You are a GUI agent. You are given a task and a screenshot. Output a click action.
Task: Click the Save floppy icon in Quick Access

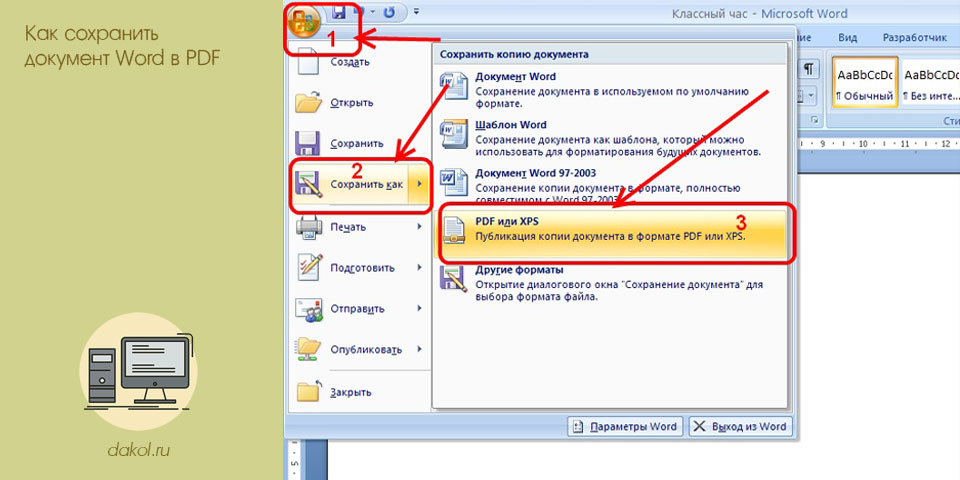pyautogui.click(x=339, y=12)
